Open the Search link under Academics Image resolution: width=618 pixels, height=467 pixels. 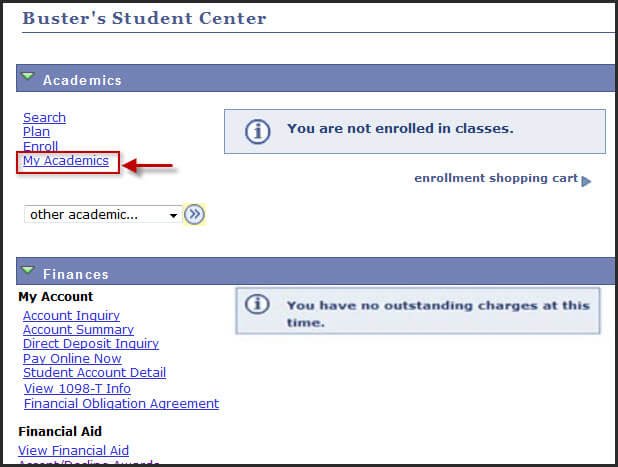[x=44, y=117]
